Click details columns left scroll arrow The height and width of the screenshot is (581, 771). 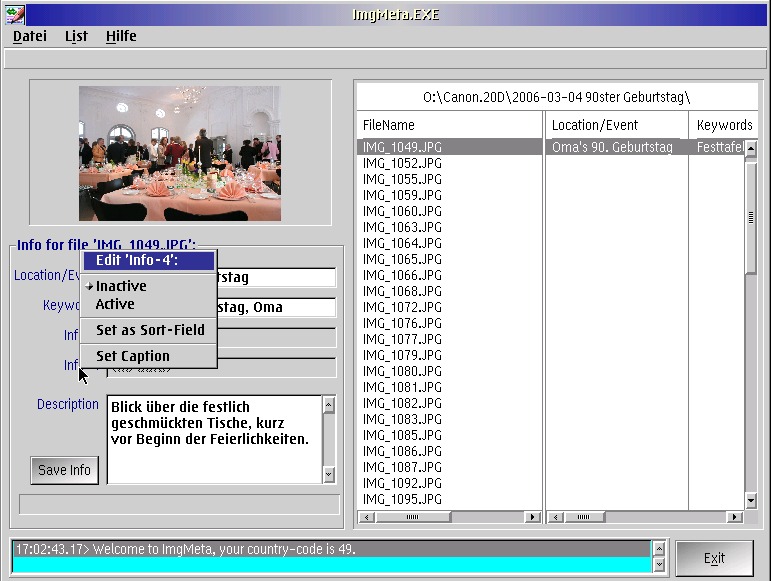(x=556, y=517)
